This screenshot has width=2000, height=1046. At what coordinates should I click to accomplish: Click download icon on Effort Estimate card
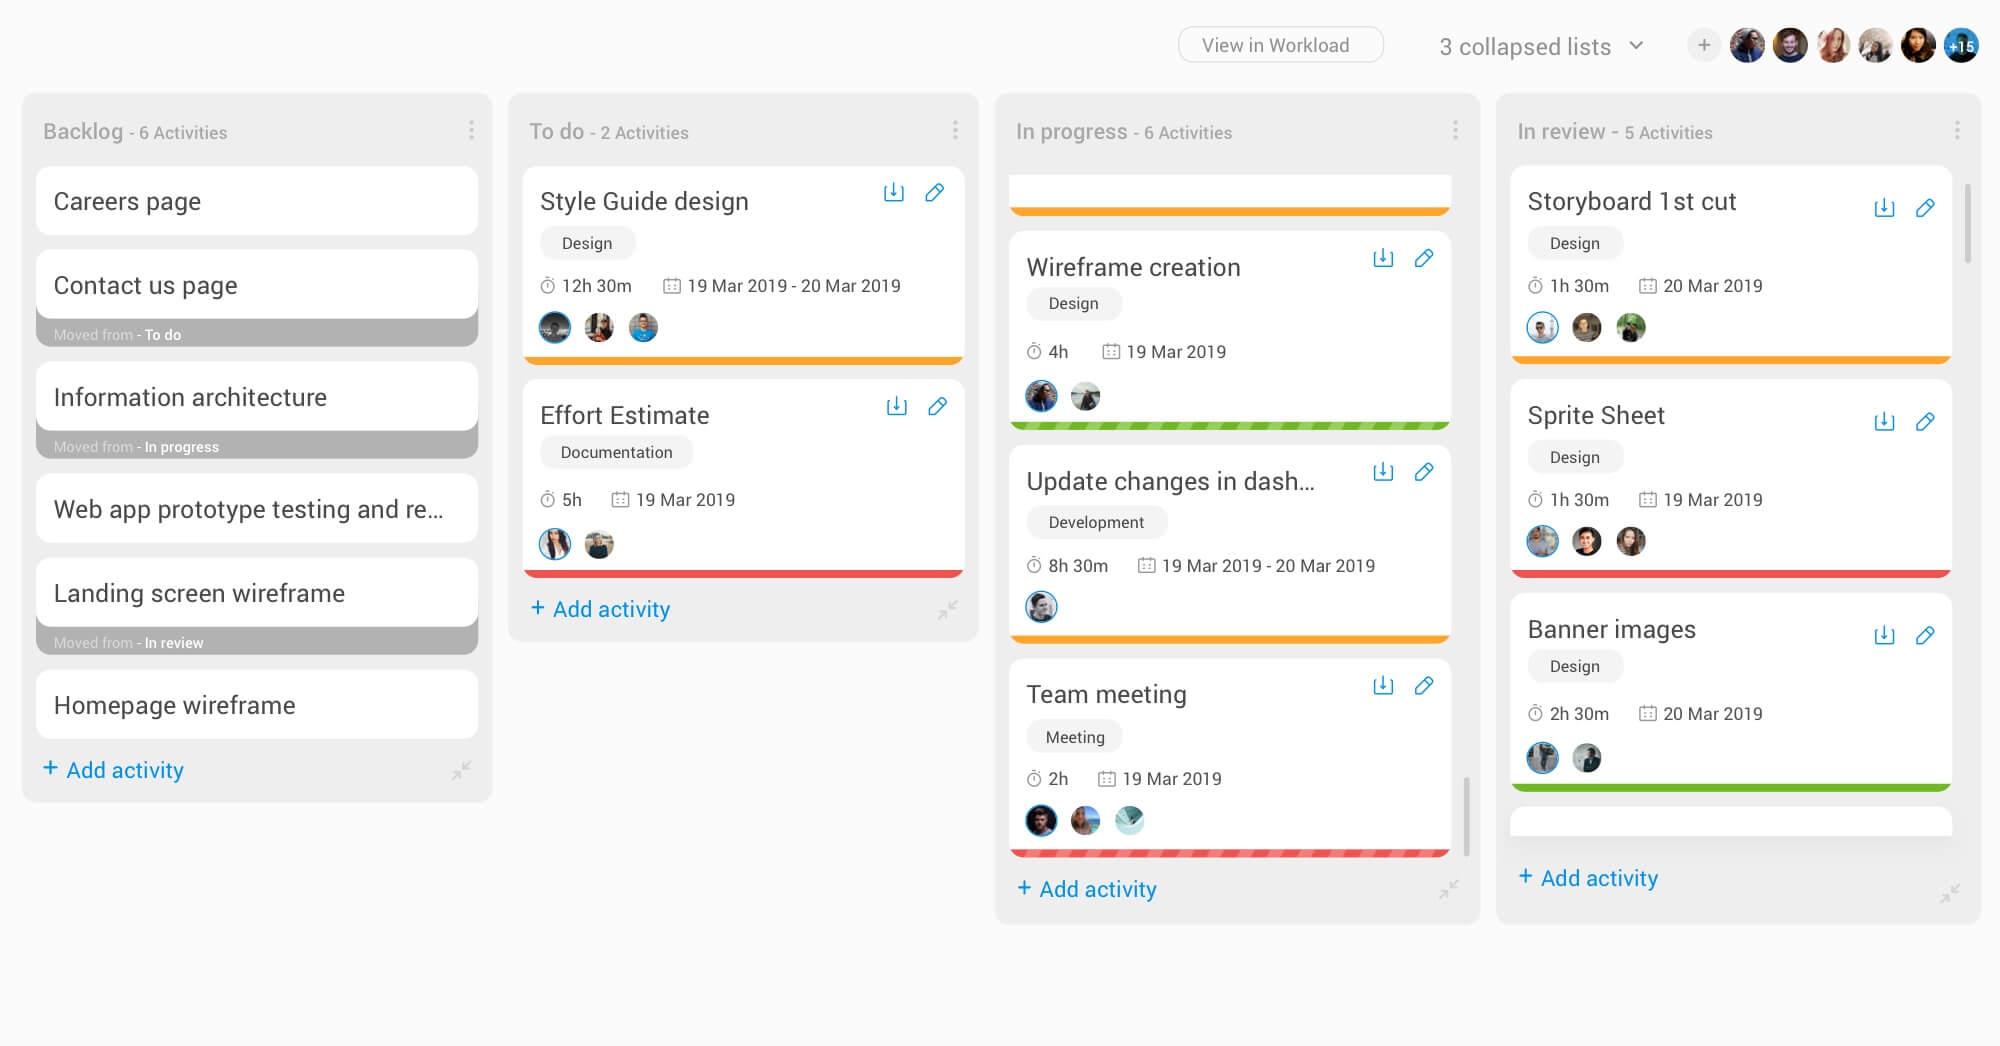[896, 406]
